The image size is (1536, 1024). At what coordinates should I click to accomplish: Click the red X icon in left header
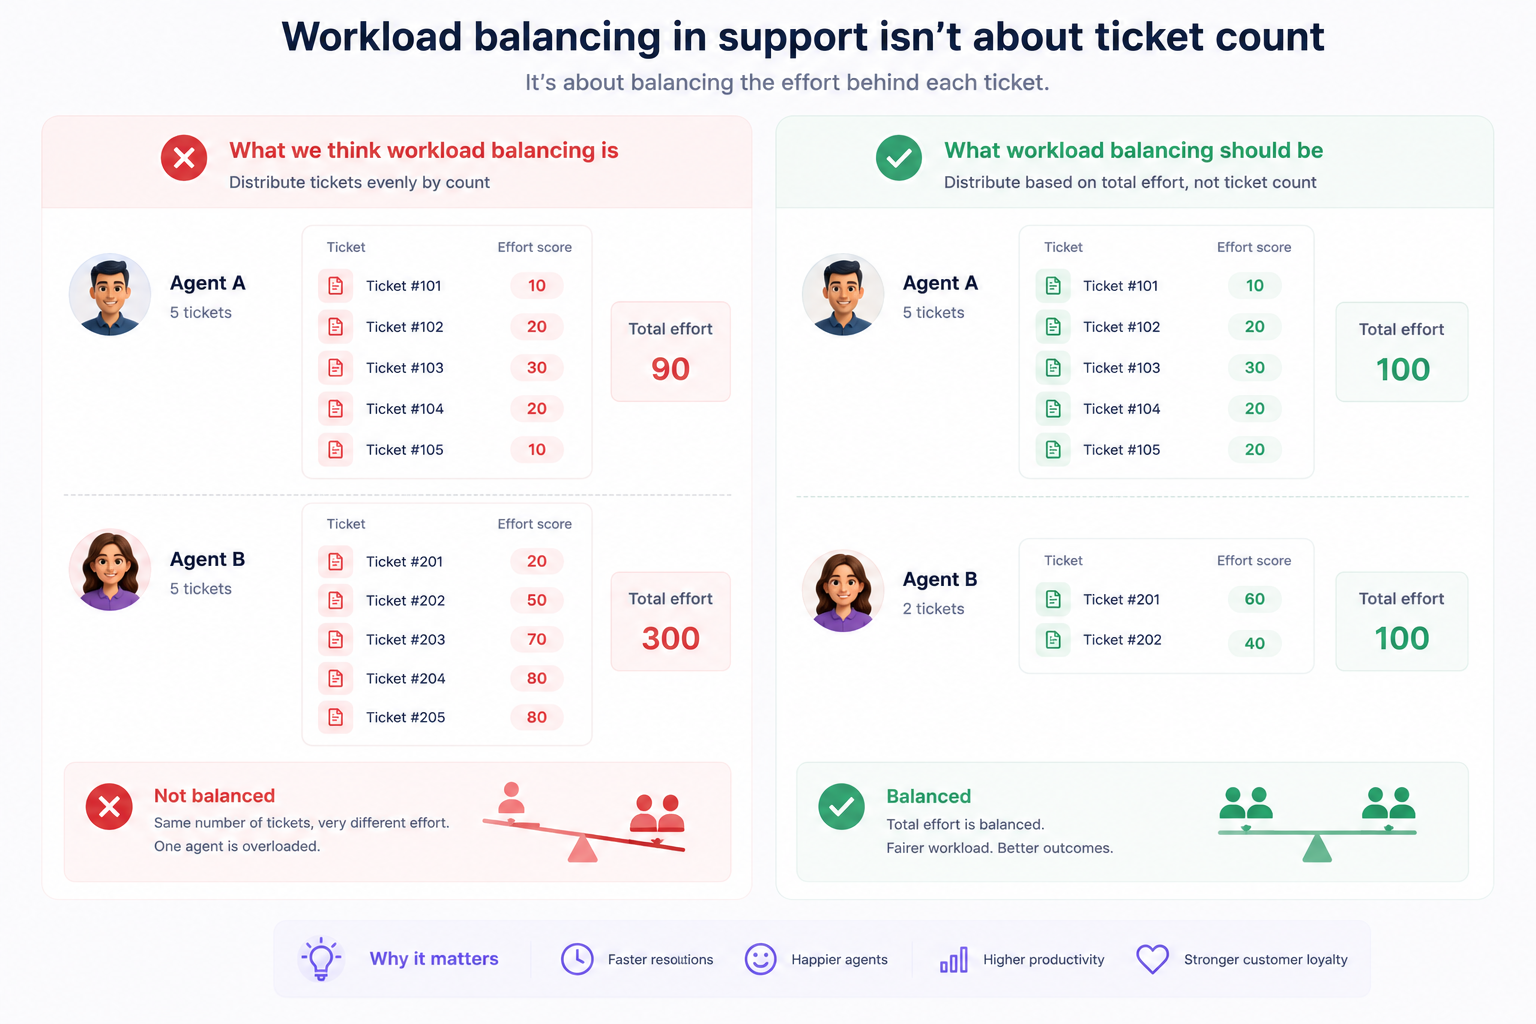[x=184, y=158]
